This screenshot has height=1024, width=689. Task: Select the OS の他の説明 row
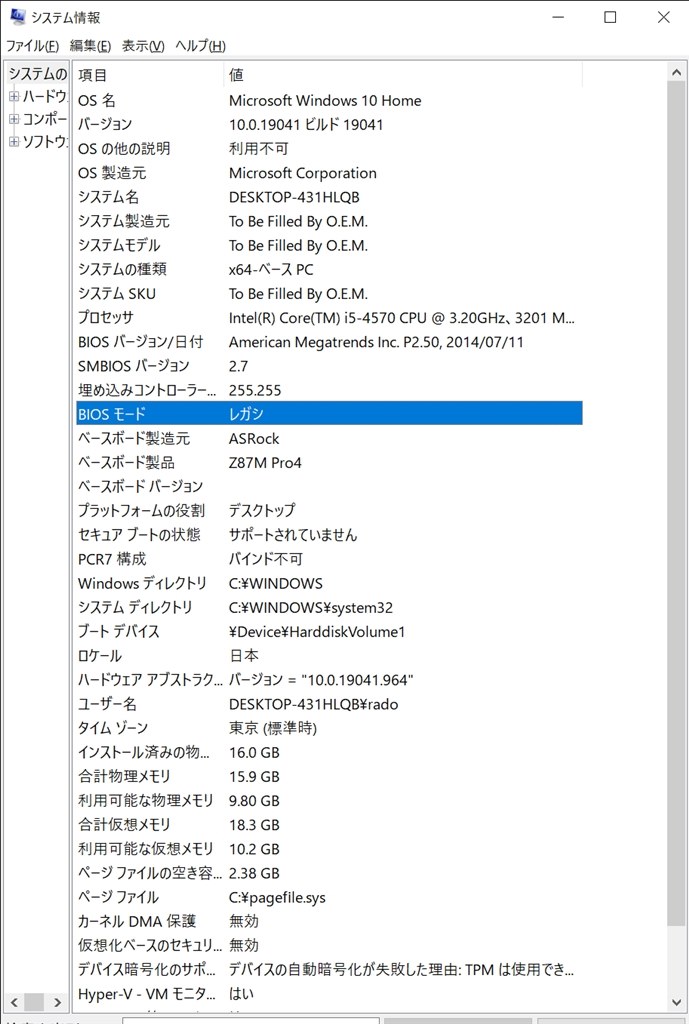pos(329,149)
